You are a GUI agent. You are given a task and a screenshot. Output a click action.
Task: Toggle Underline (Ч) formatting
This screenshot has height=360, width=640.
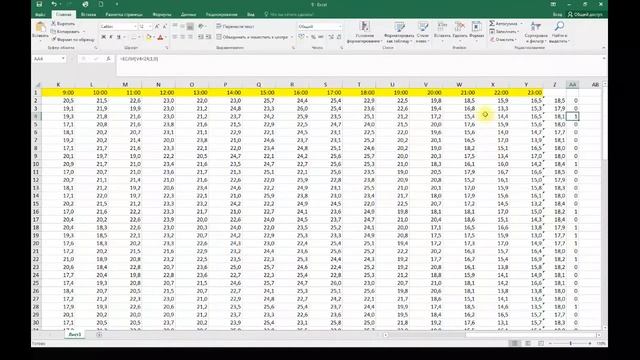pyautogui.click(x=118, y=37)
